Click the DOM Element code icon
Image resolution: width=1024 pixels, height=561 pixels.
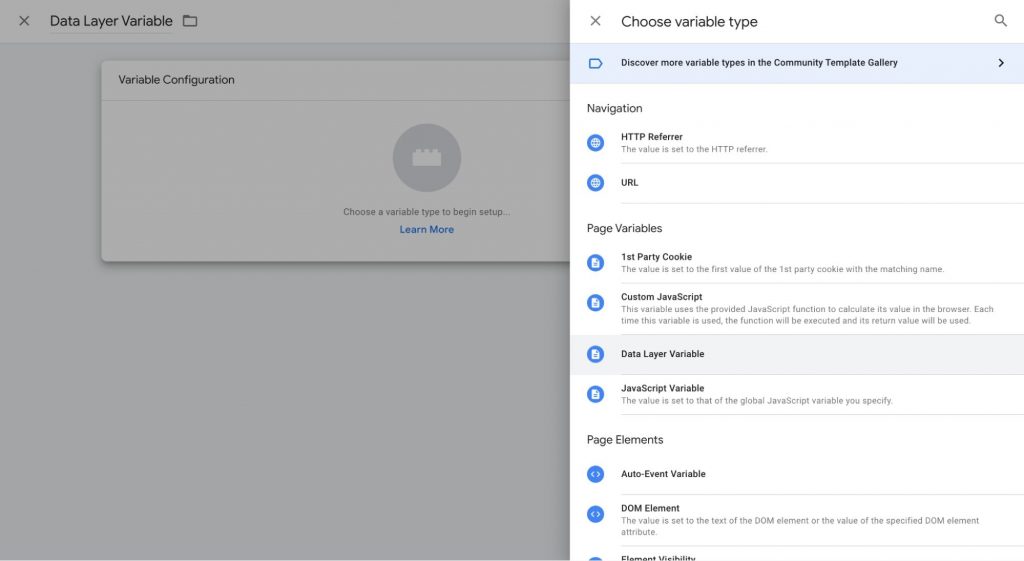[x=595, y=514]
